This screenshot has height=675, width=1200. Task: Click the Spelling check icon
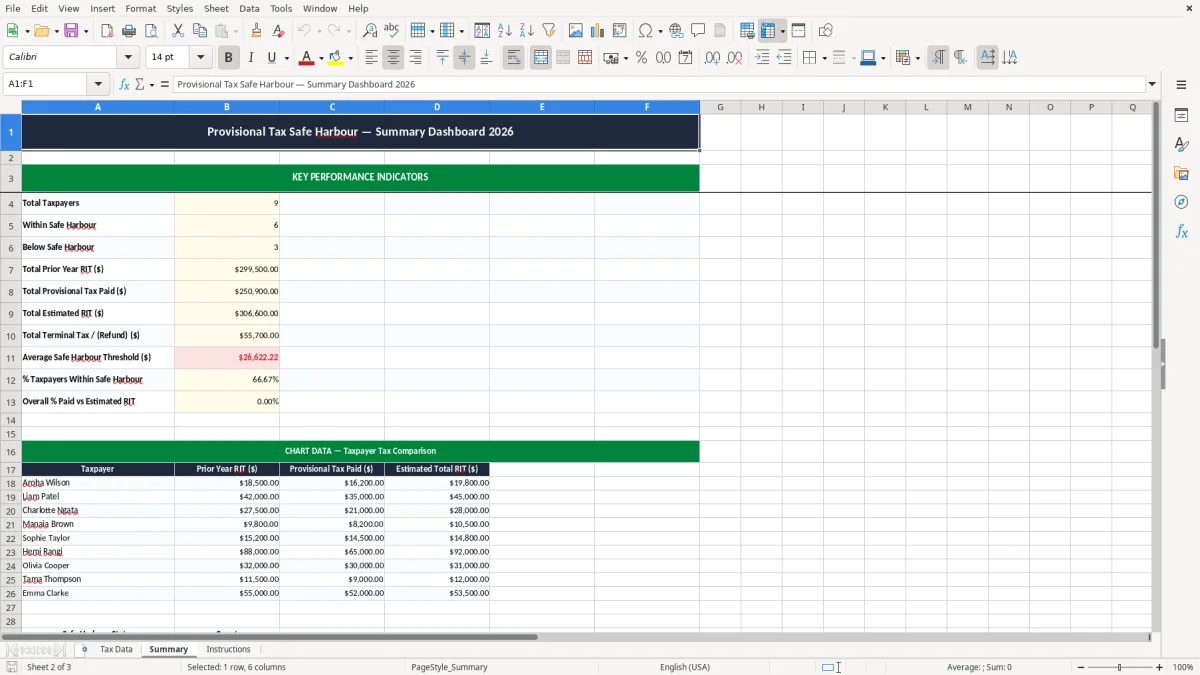pos(392,31)
